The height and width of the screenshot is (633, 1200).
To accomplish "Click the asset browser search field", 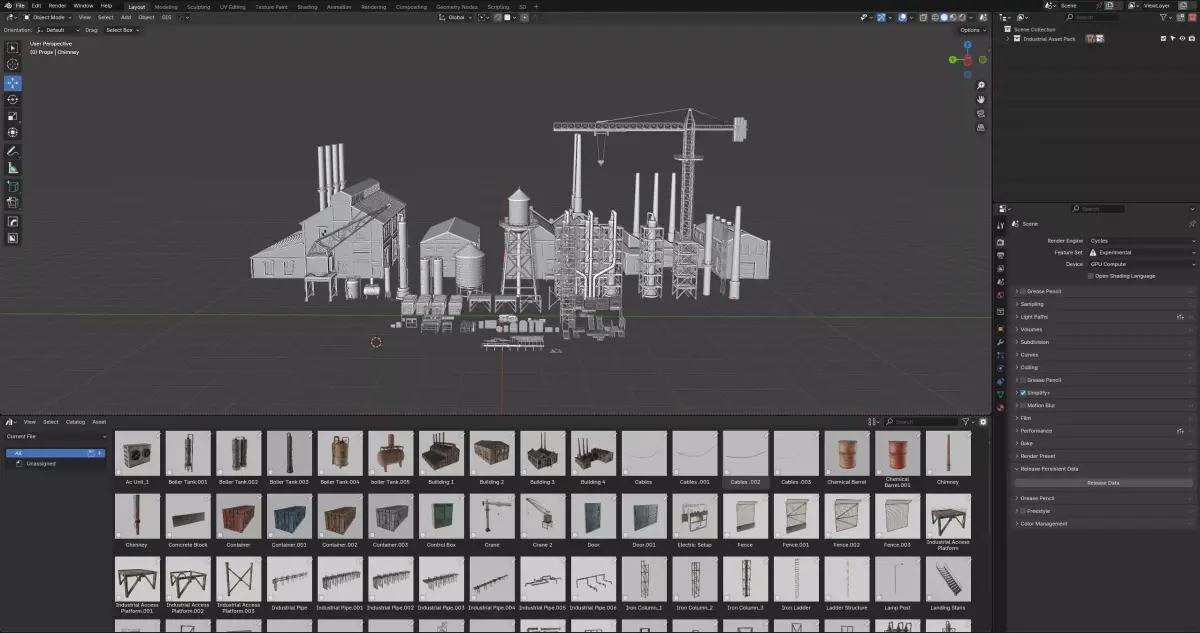I will tap(922, 422).
